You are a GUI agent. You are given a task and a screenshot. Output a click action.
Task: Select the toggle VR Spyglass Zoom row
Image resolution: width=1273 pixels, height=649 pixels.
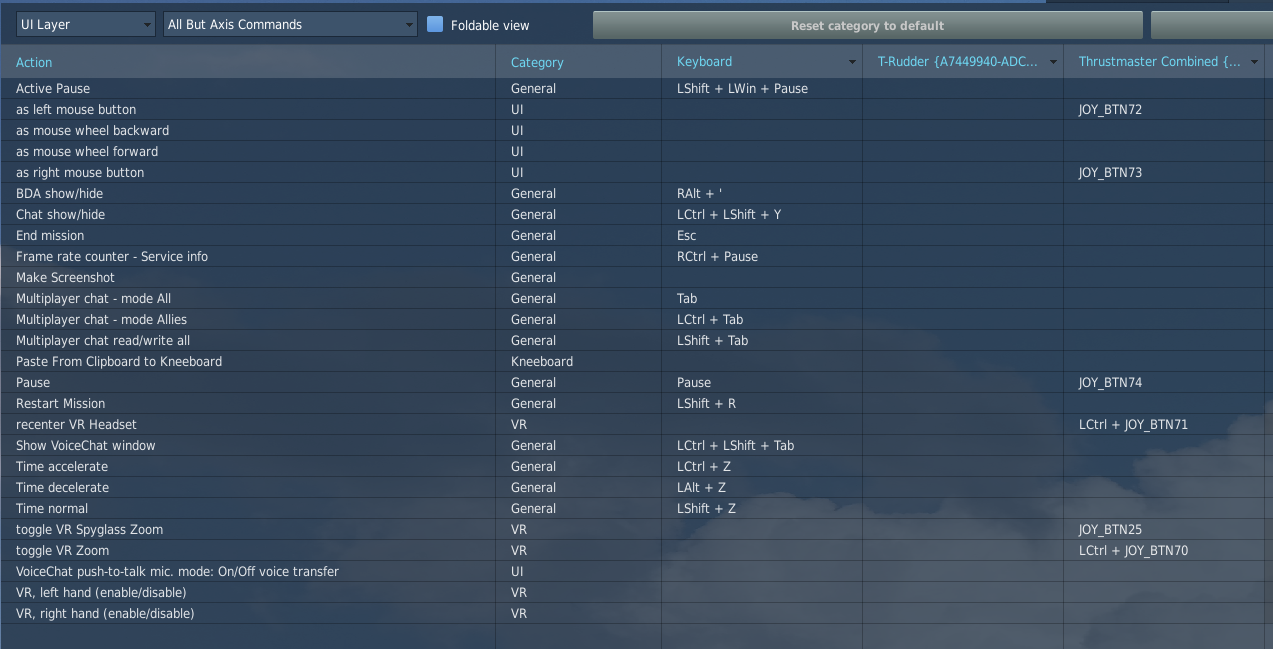pyautogui.click(x=89, y=530)
